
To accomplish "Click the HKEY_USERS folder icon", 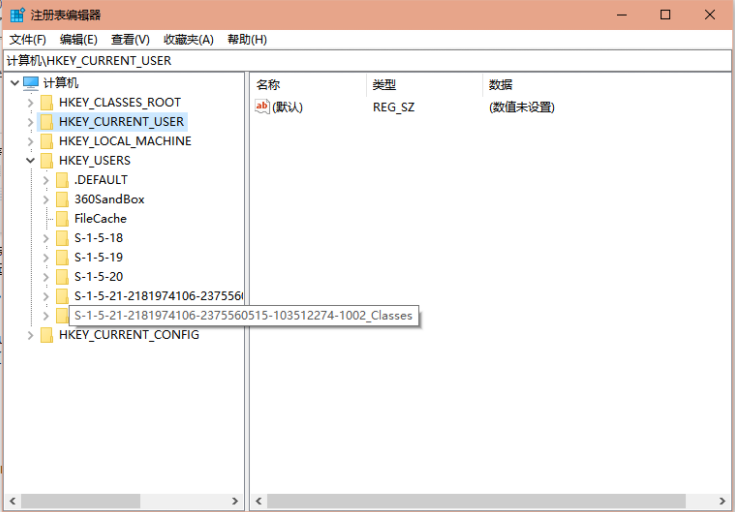I will (47, 161).
